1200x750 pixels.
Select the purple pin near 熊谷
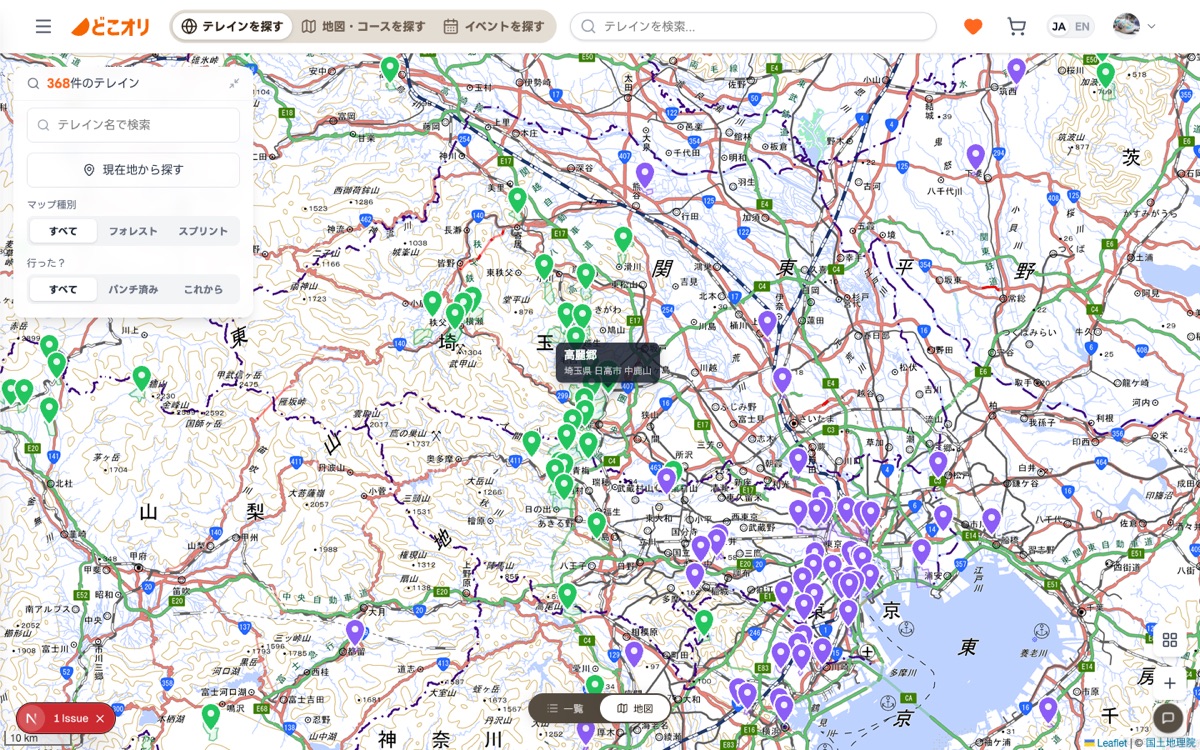(644, 176)
